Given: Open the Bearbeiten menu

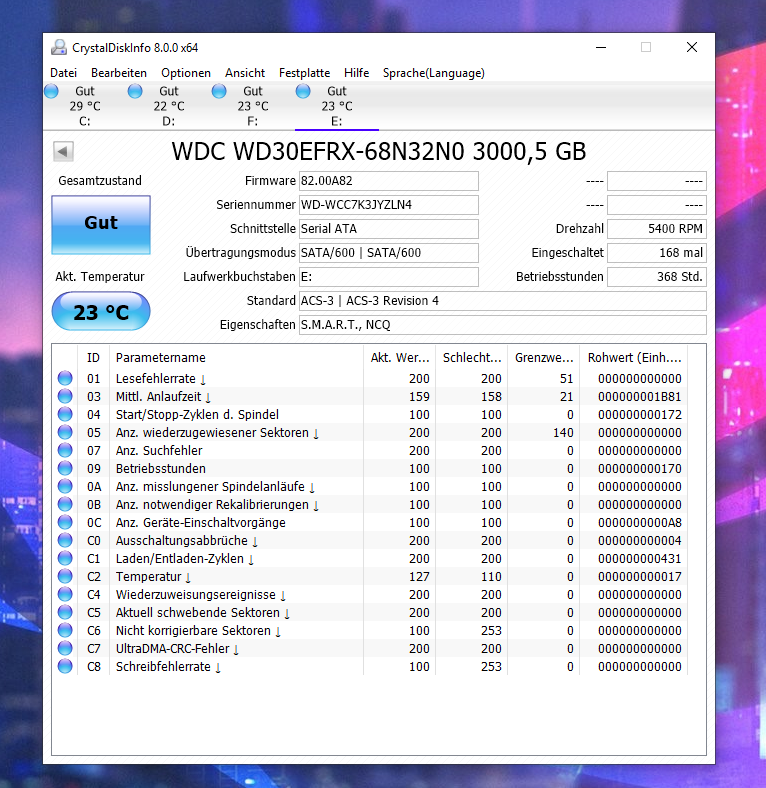Looking at the screenshot, I should [119, 73].
